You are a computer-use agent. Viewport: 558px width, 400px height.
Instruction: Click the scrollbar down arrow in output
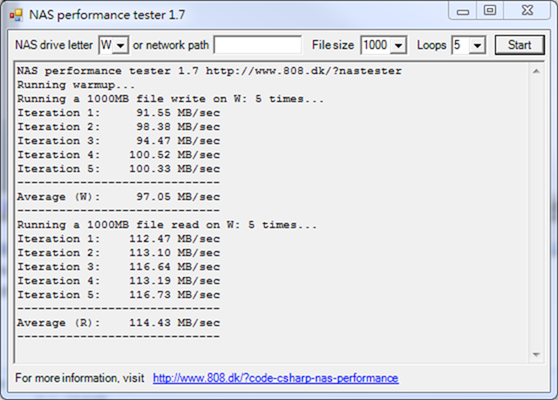[537, 354]
